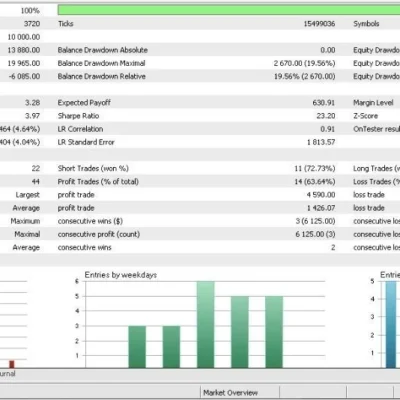
Task: Click the first short bar in the weekdays chart
Action: tap(137, 347)
